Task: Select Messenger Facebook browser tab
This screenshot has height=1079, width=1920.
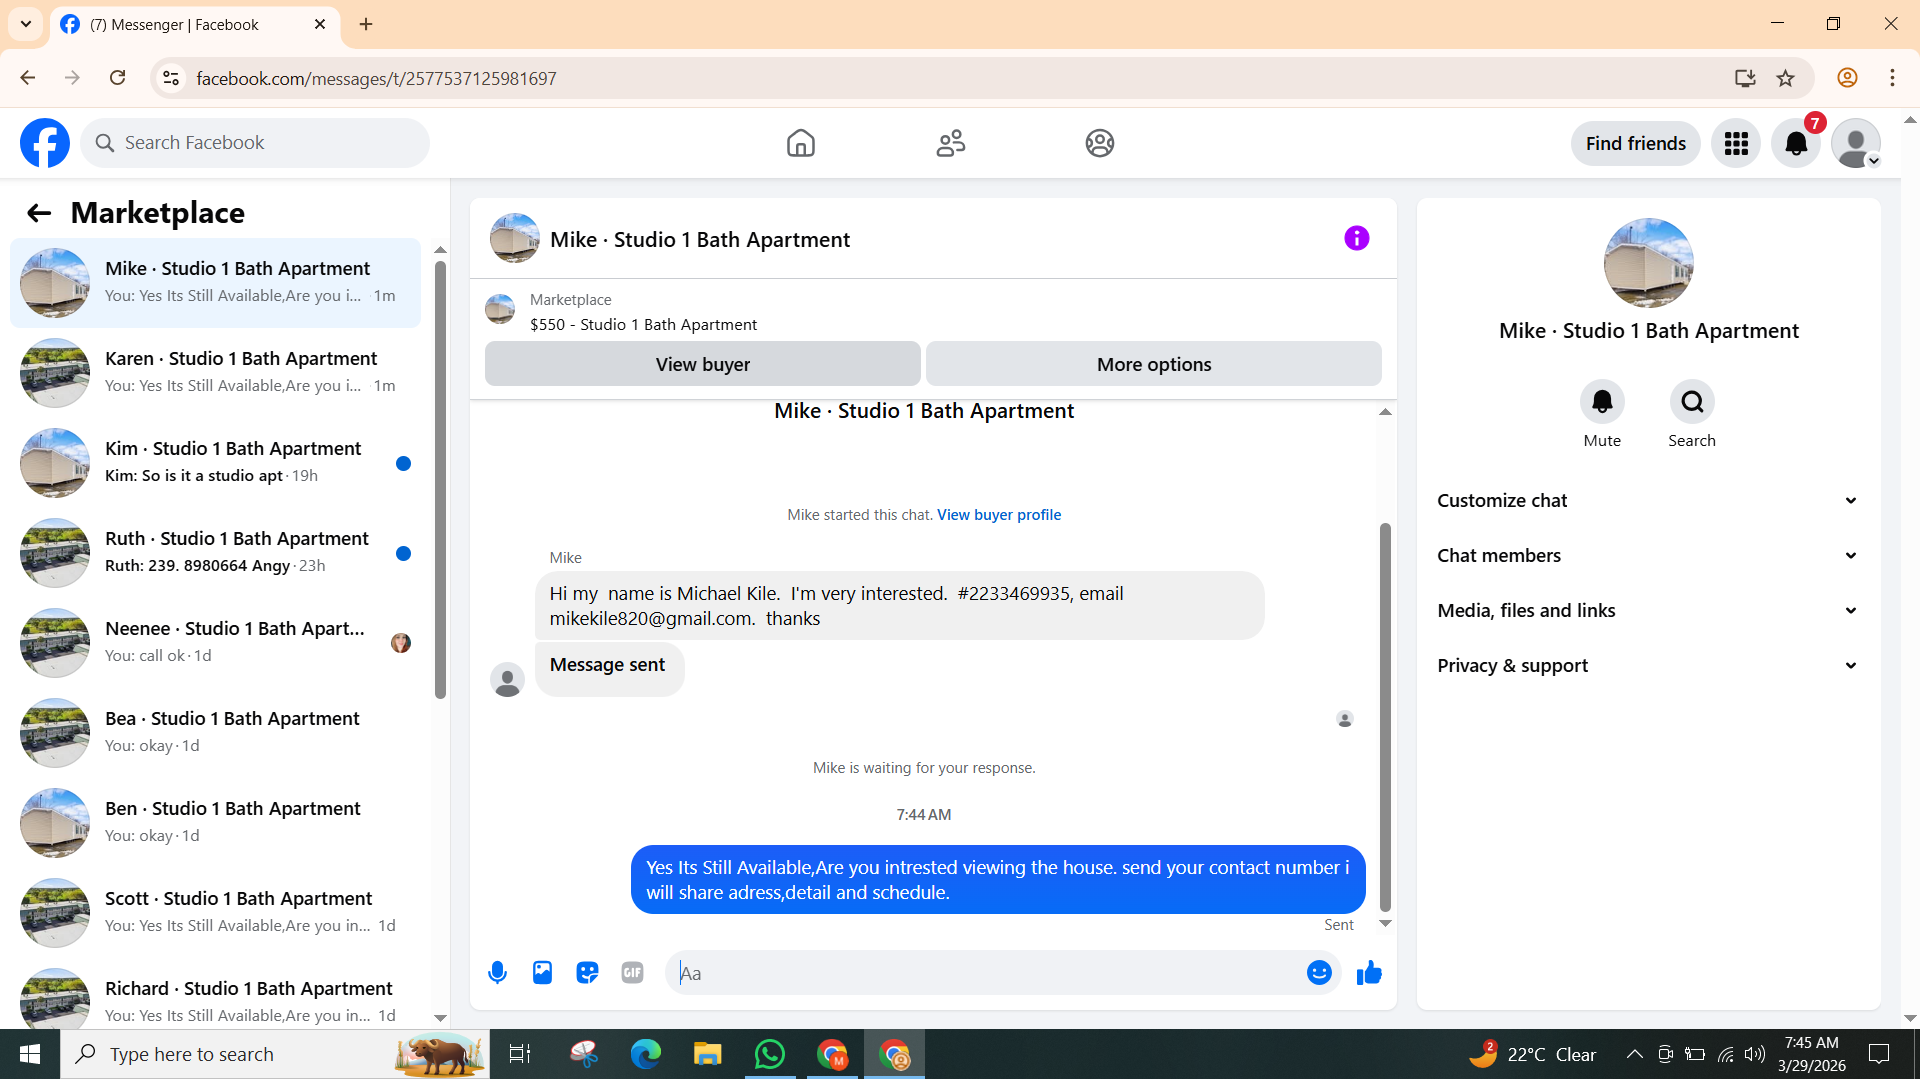Action: 195,25
